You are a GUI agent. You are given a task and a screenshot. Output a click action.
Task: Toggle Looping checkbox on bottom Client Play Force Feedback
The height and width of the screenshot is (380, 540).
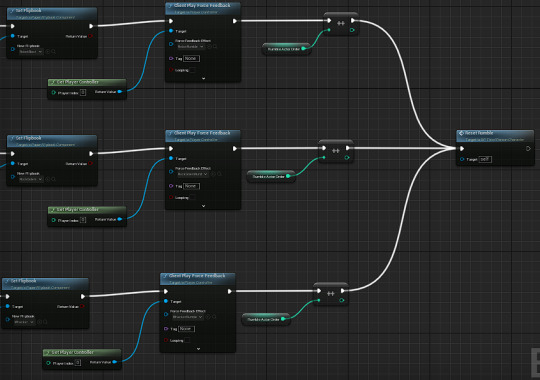[x=187, y=340]
